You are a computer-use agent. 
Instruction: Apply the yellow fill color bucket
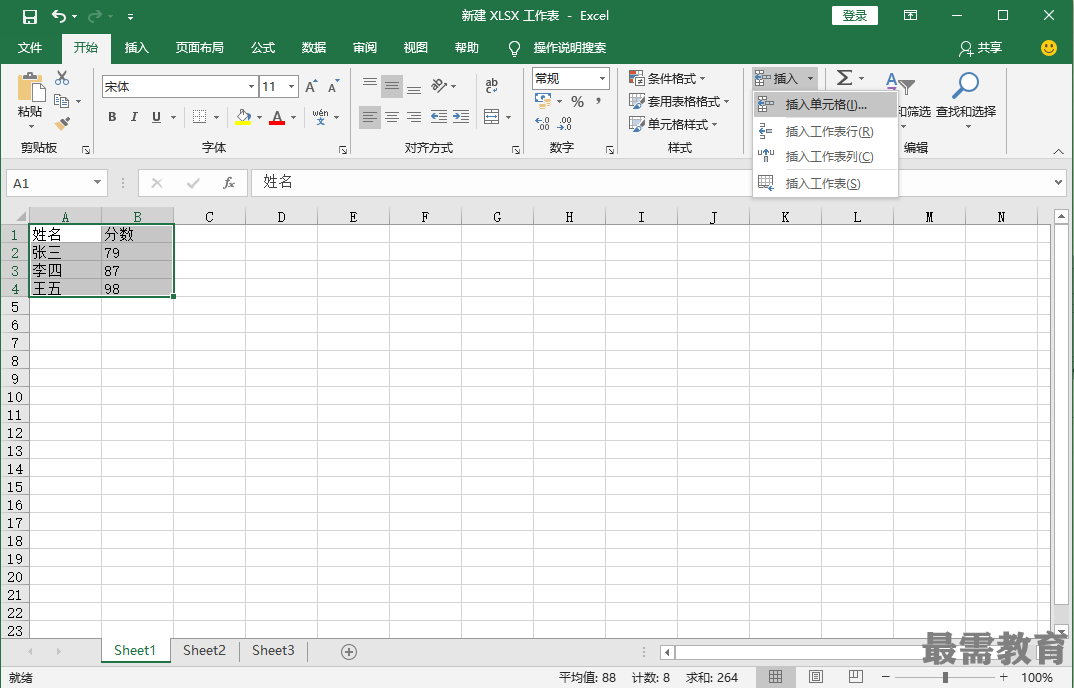pos(243,117)
